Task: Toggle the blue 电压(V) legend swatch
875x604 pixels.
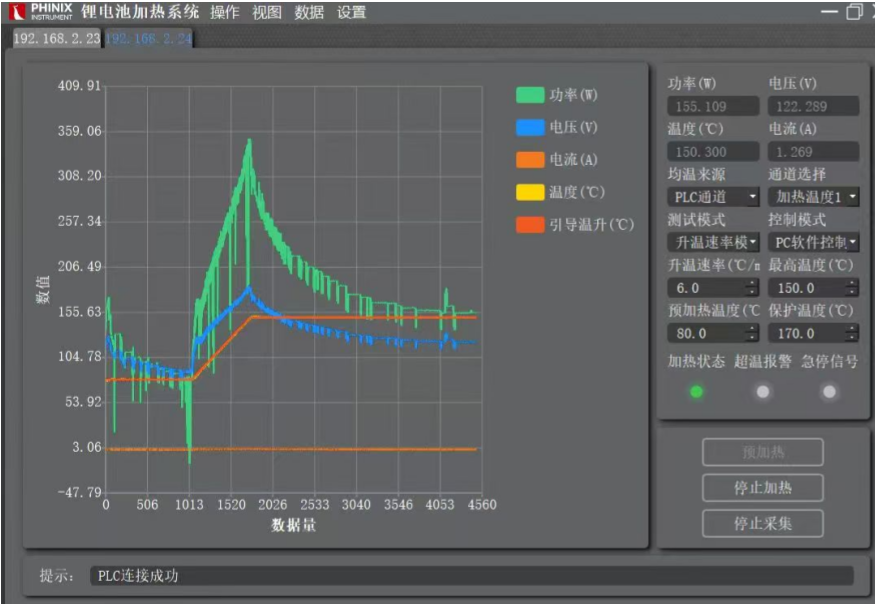Action: (x=529, y=128)
